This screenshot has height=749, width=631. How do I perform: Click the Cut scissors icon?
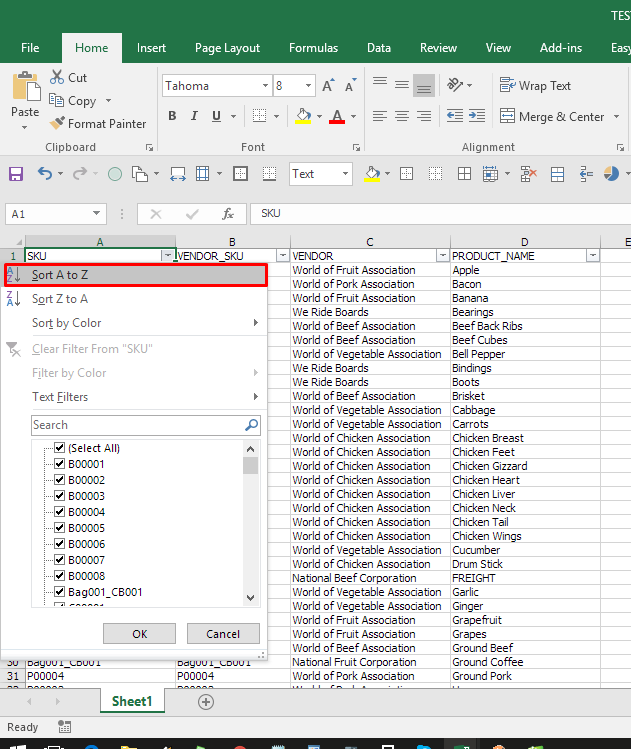(56, 78)
